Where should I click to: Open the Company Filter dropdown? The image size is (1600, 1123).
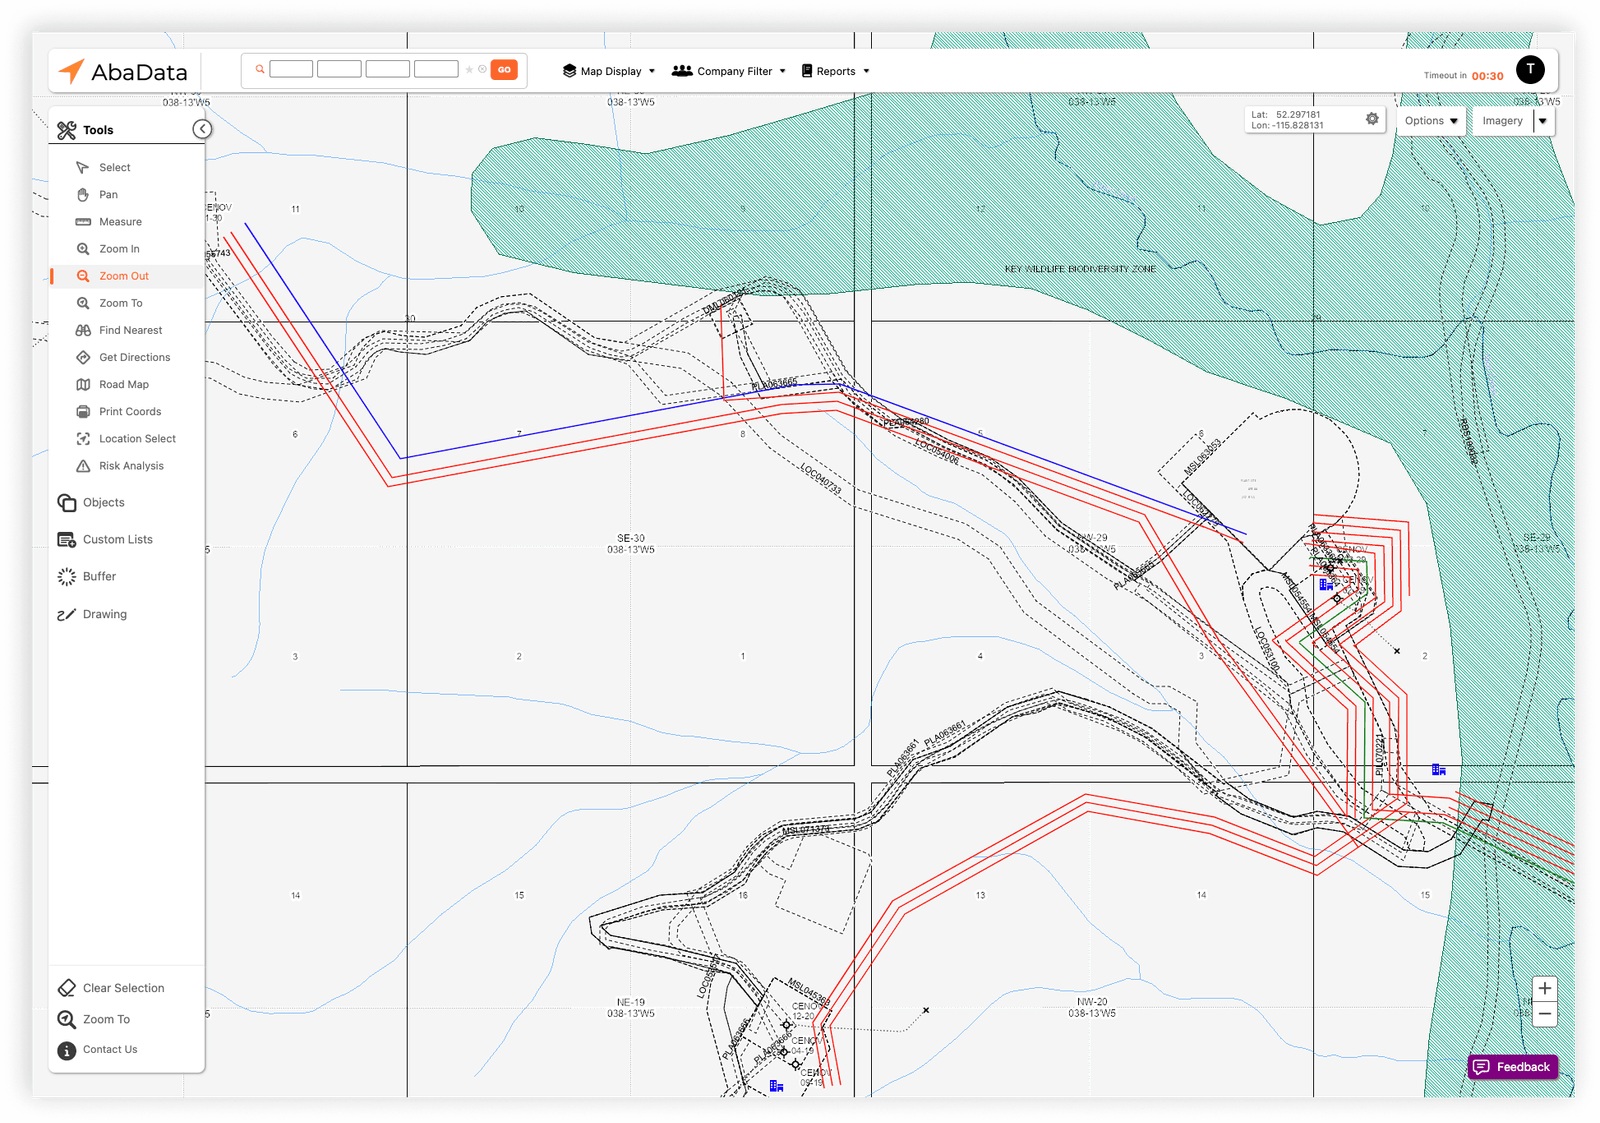(x=729, y=71)
